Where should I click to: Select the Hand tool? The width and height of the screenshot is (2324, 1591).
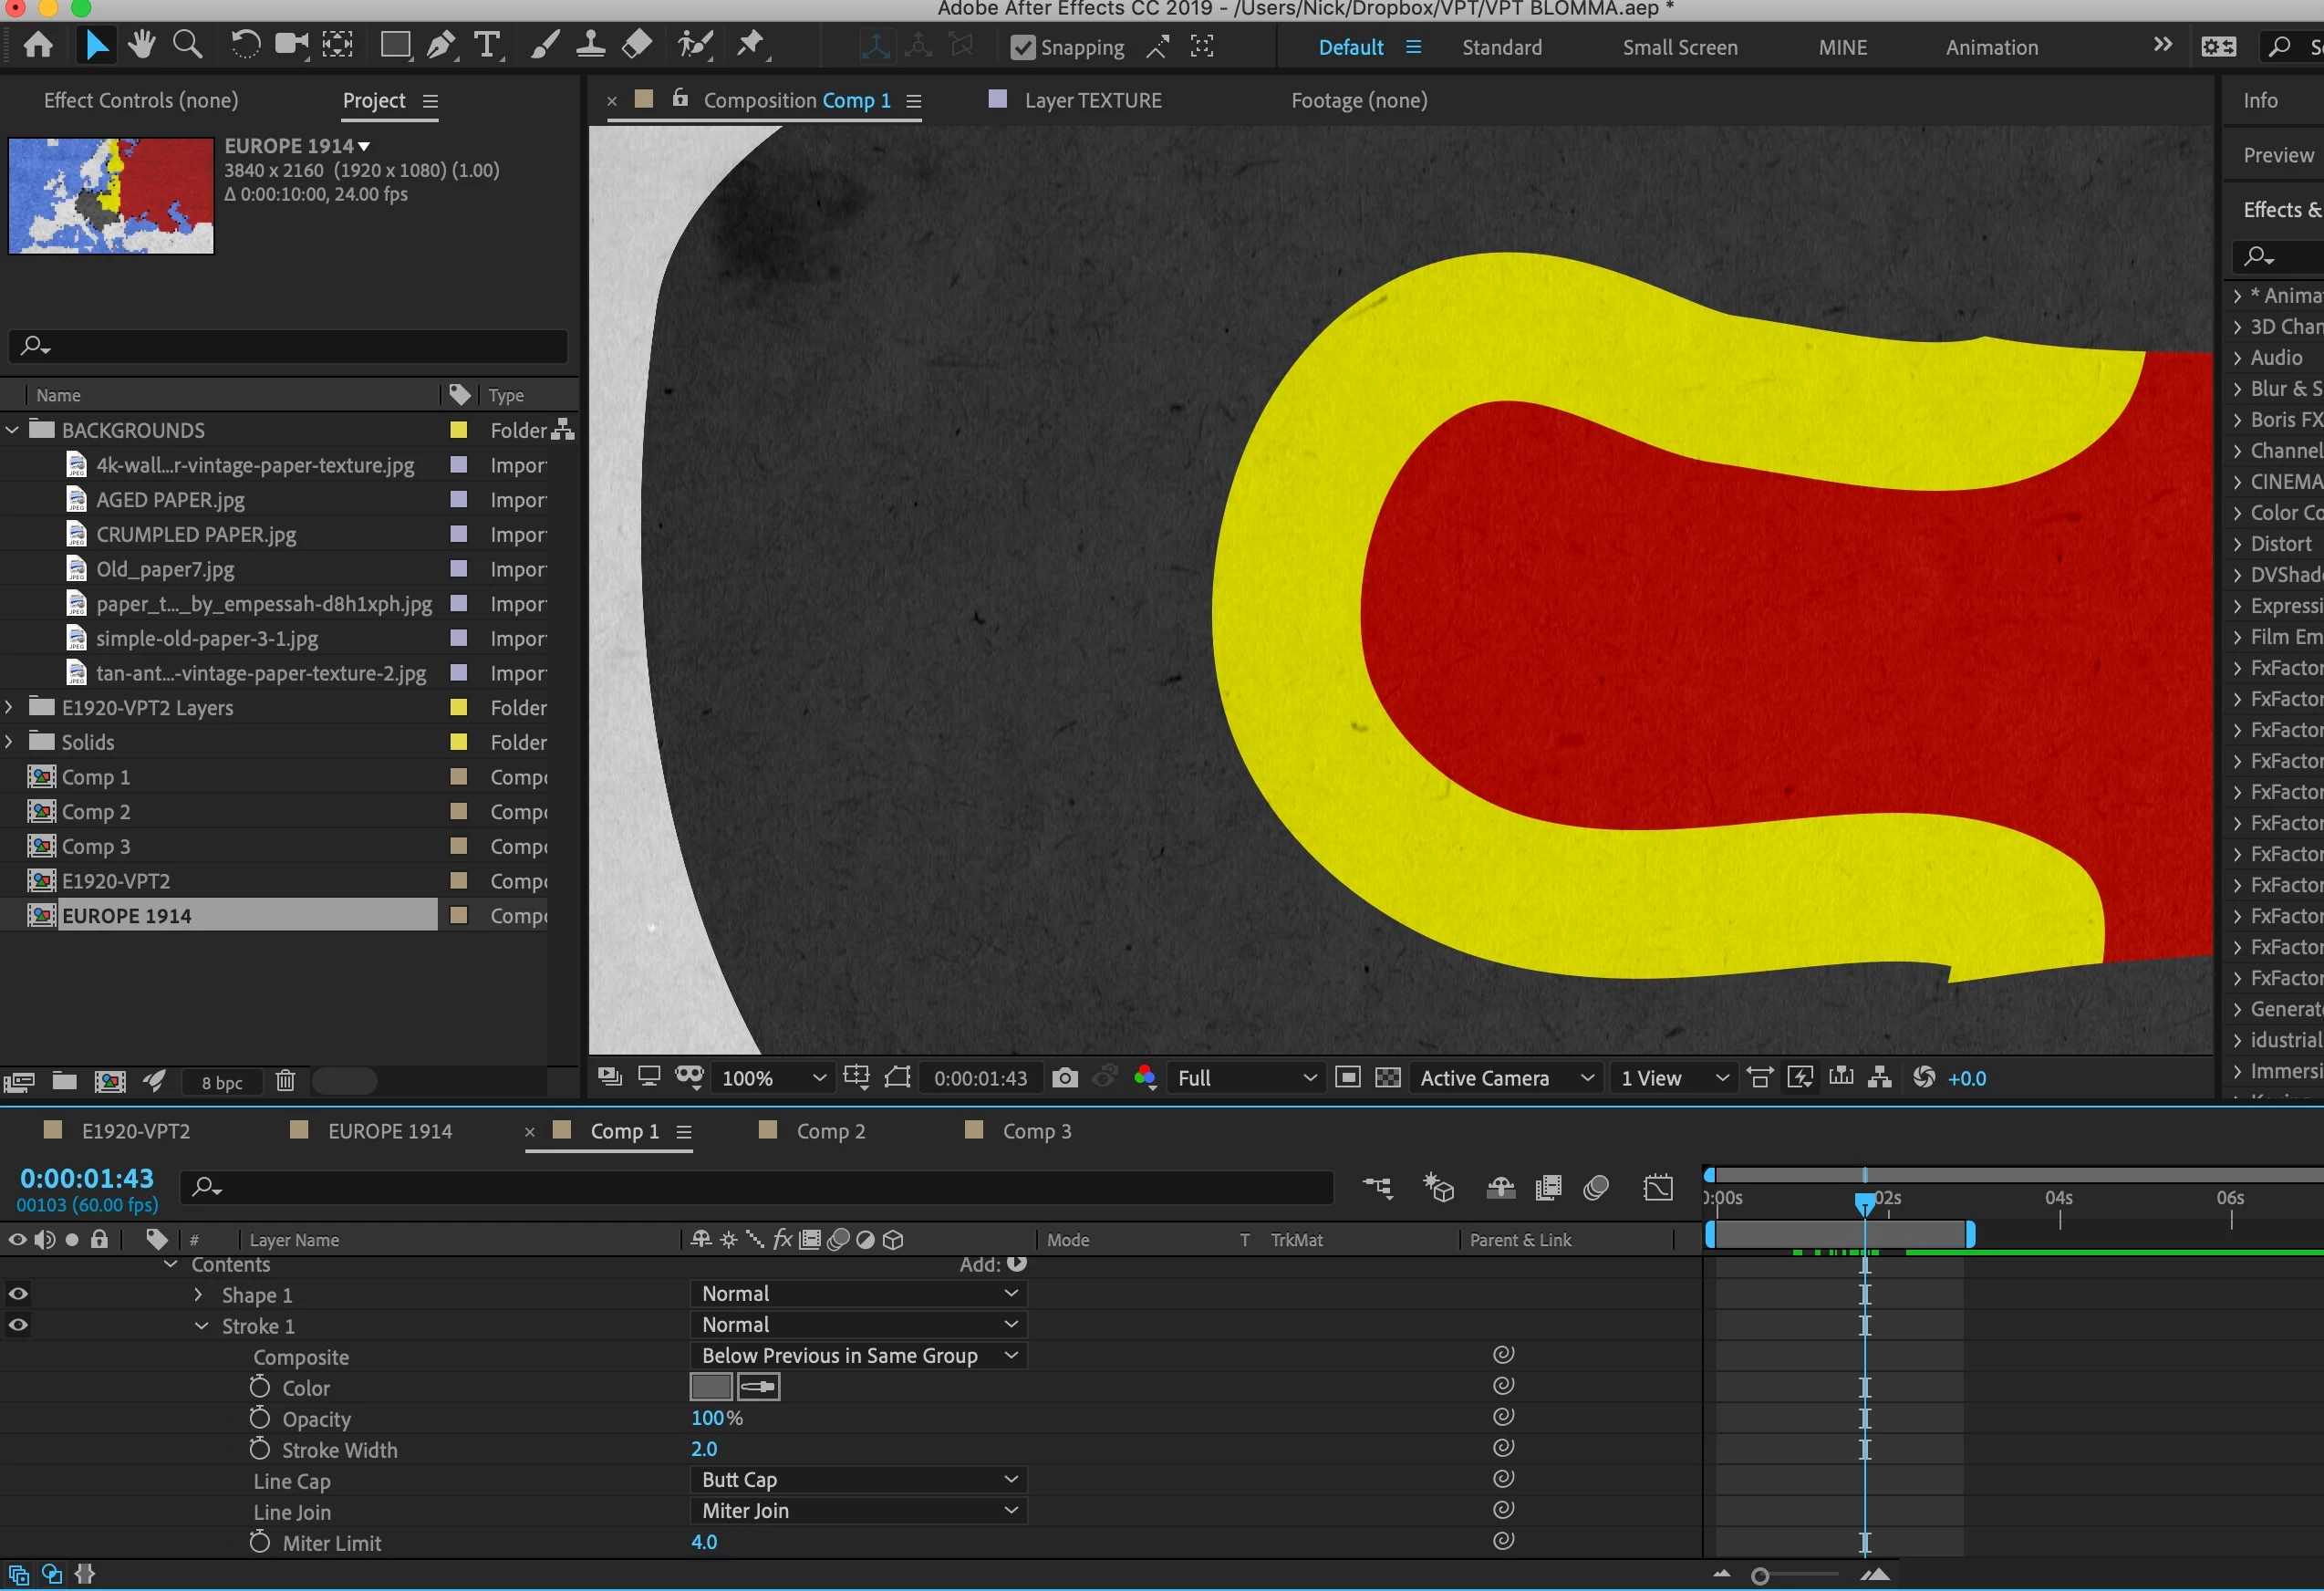tap(141, 45)
